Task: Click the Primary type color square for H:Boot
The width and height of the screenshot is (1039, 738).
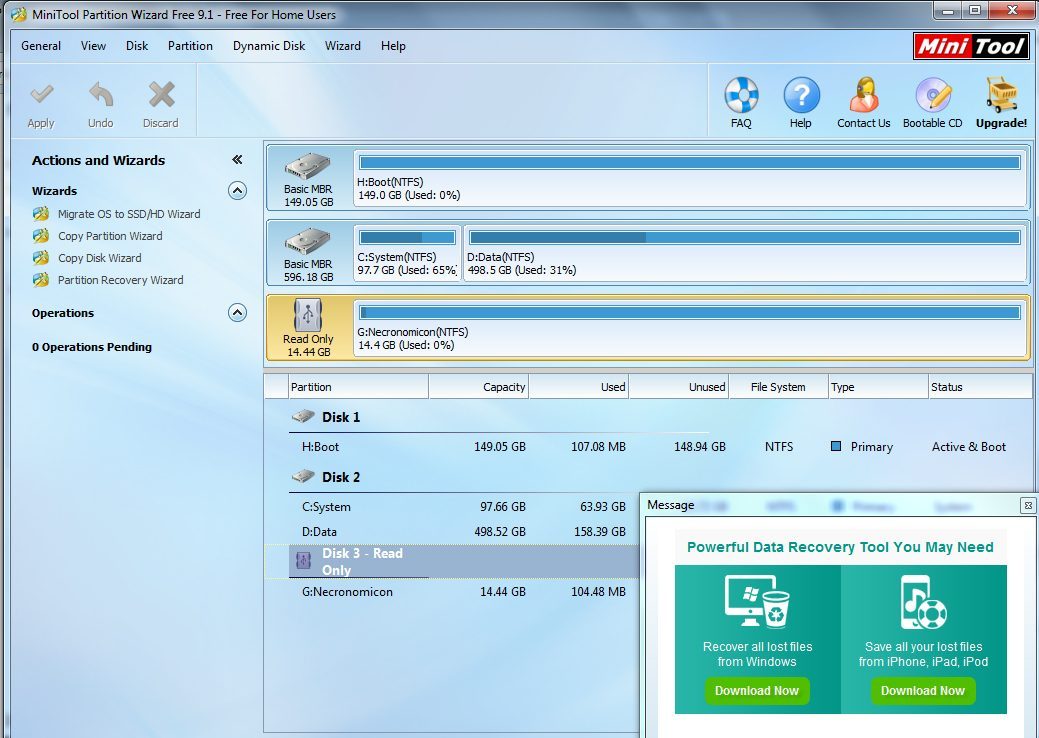Action: coord(836,447)
